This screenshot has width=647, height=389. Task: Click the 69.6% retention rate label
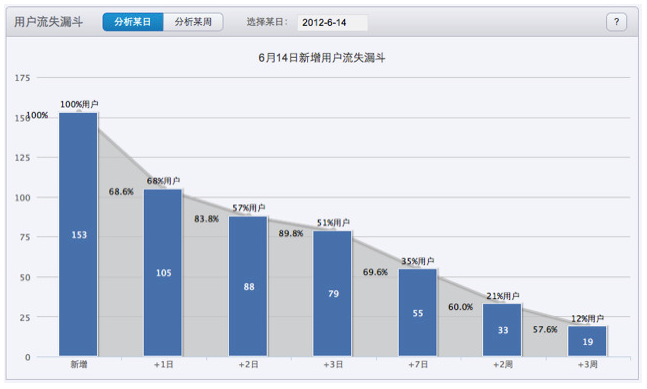(375, 272)
